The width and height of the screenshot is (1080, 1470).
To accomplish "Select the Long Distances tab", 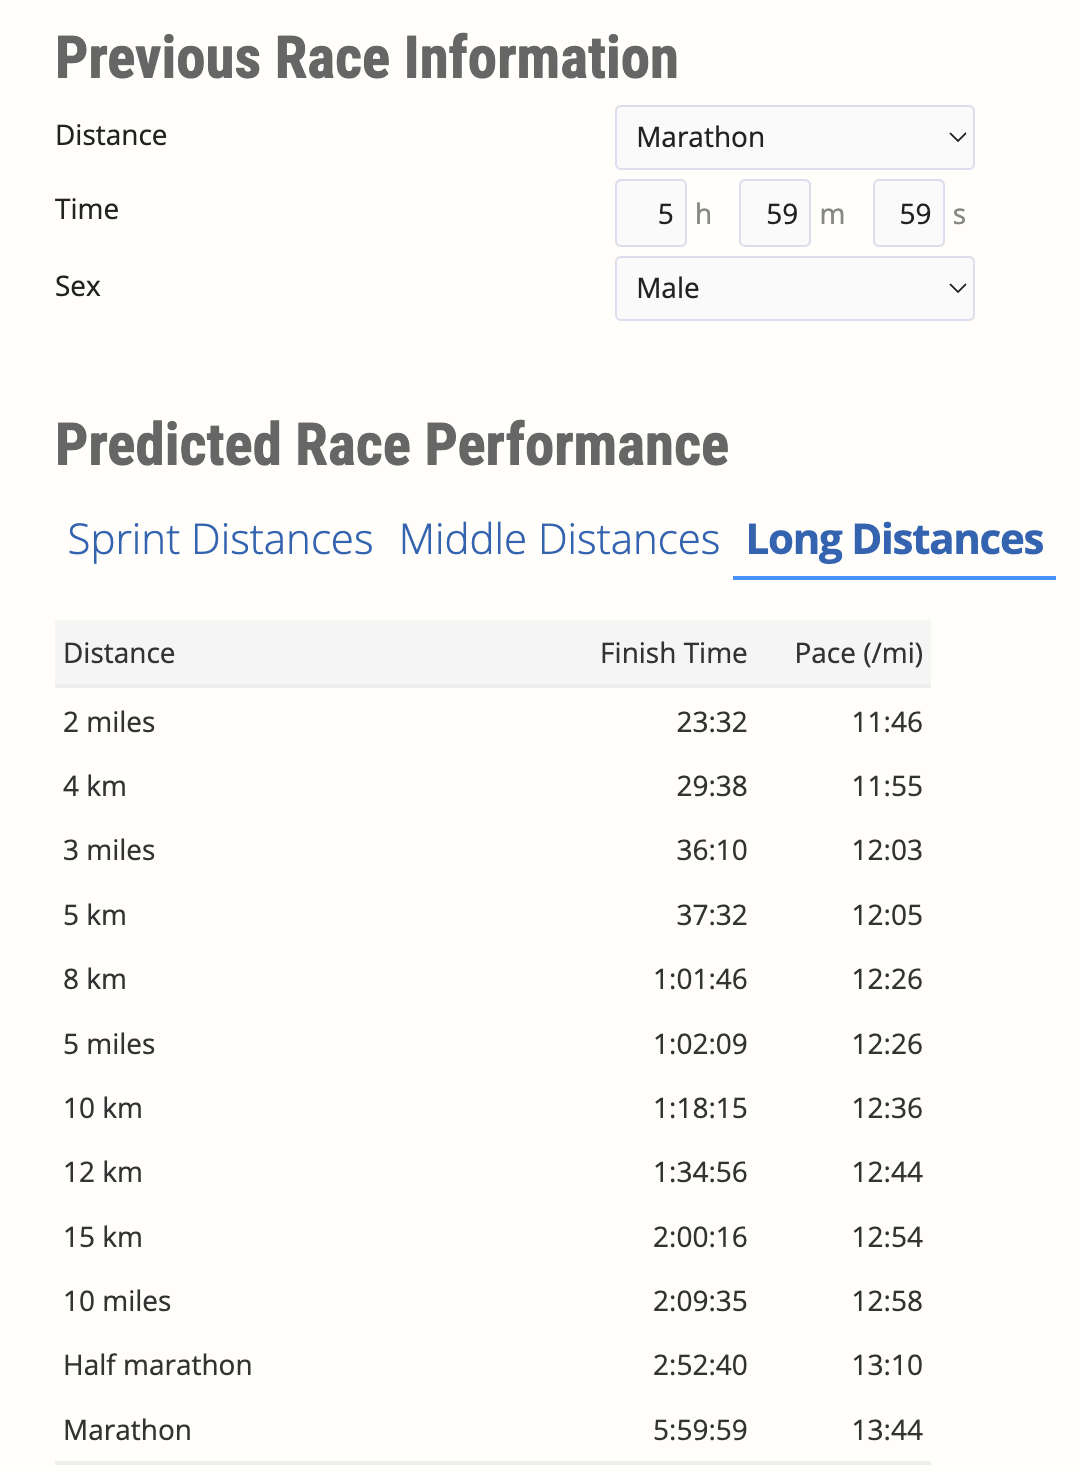I will [x=894, y=540].
